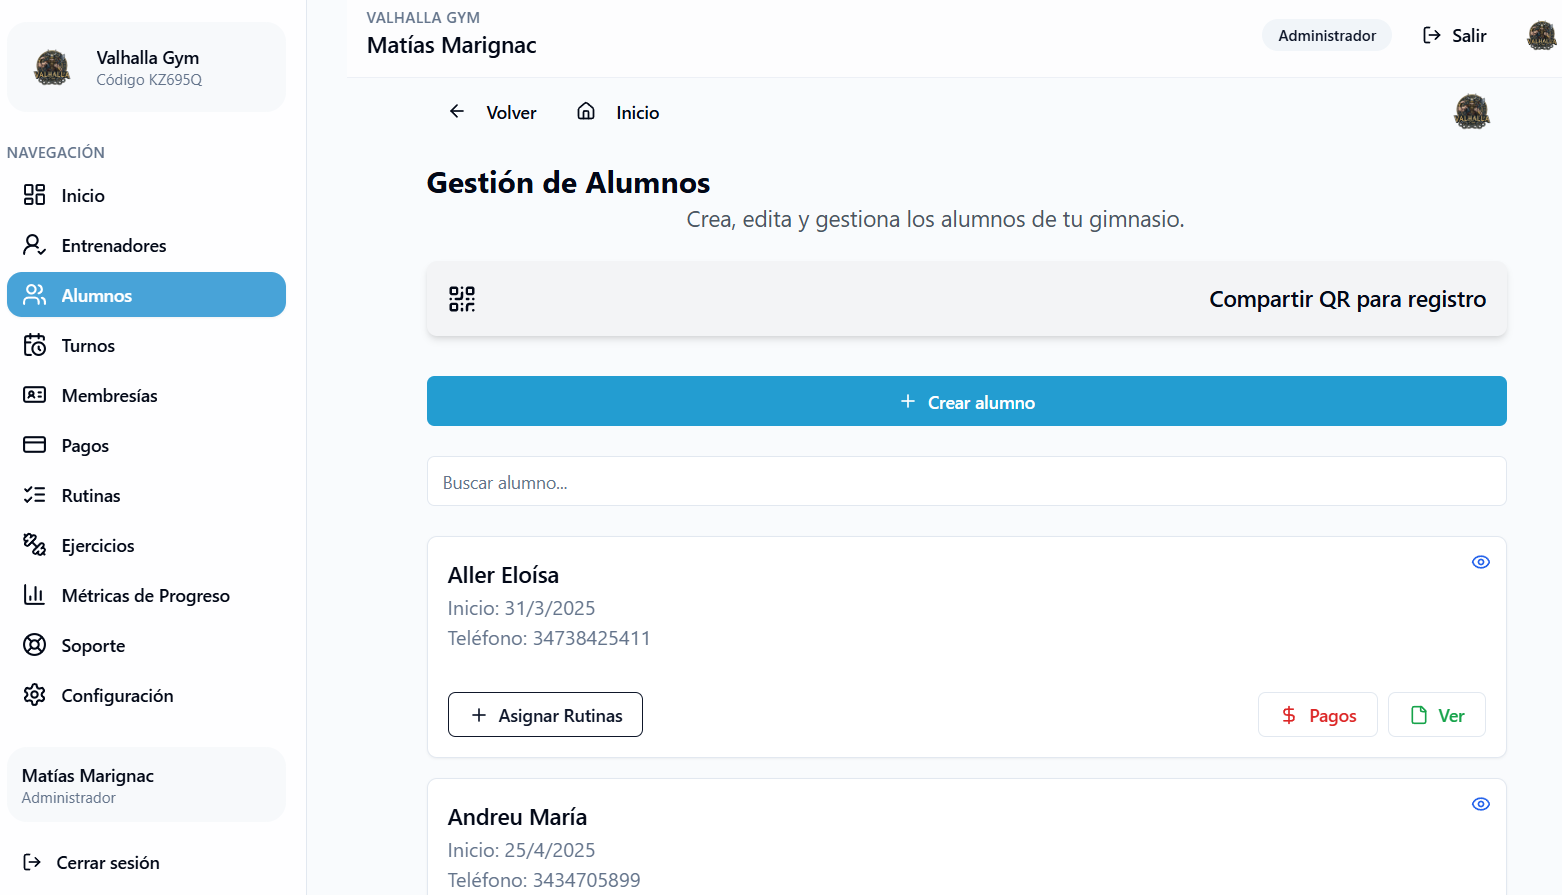Toggle the eye icon on Andreu María's card
Viewport: 1562px width, 895px height.
[x=1481, y=803]
